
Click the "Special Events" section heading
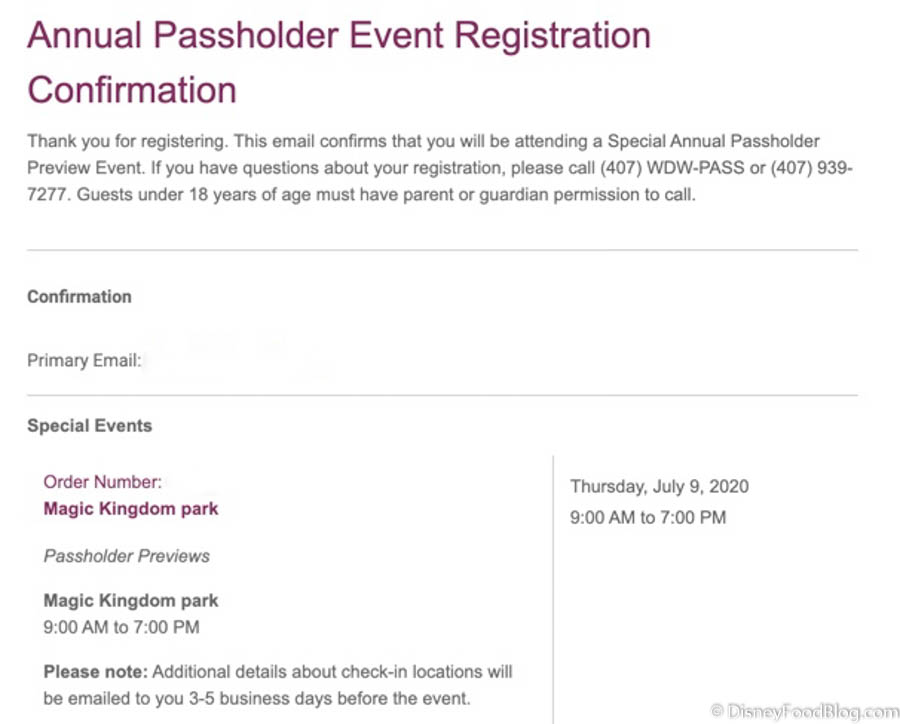point(89,425)
